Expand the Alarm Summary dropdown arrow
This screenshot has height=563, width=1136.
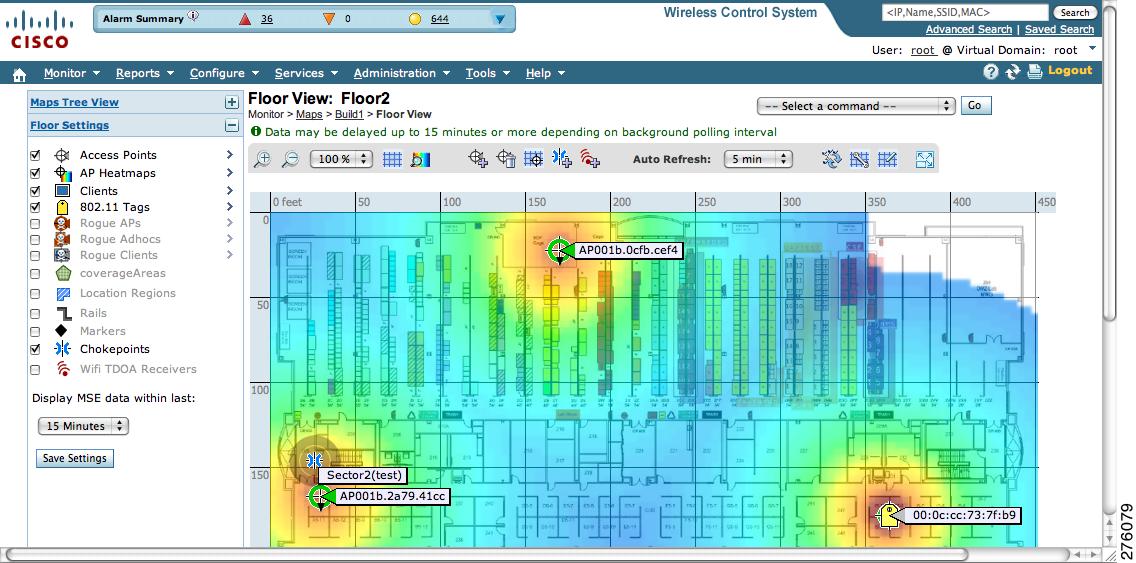click(499, 20)
